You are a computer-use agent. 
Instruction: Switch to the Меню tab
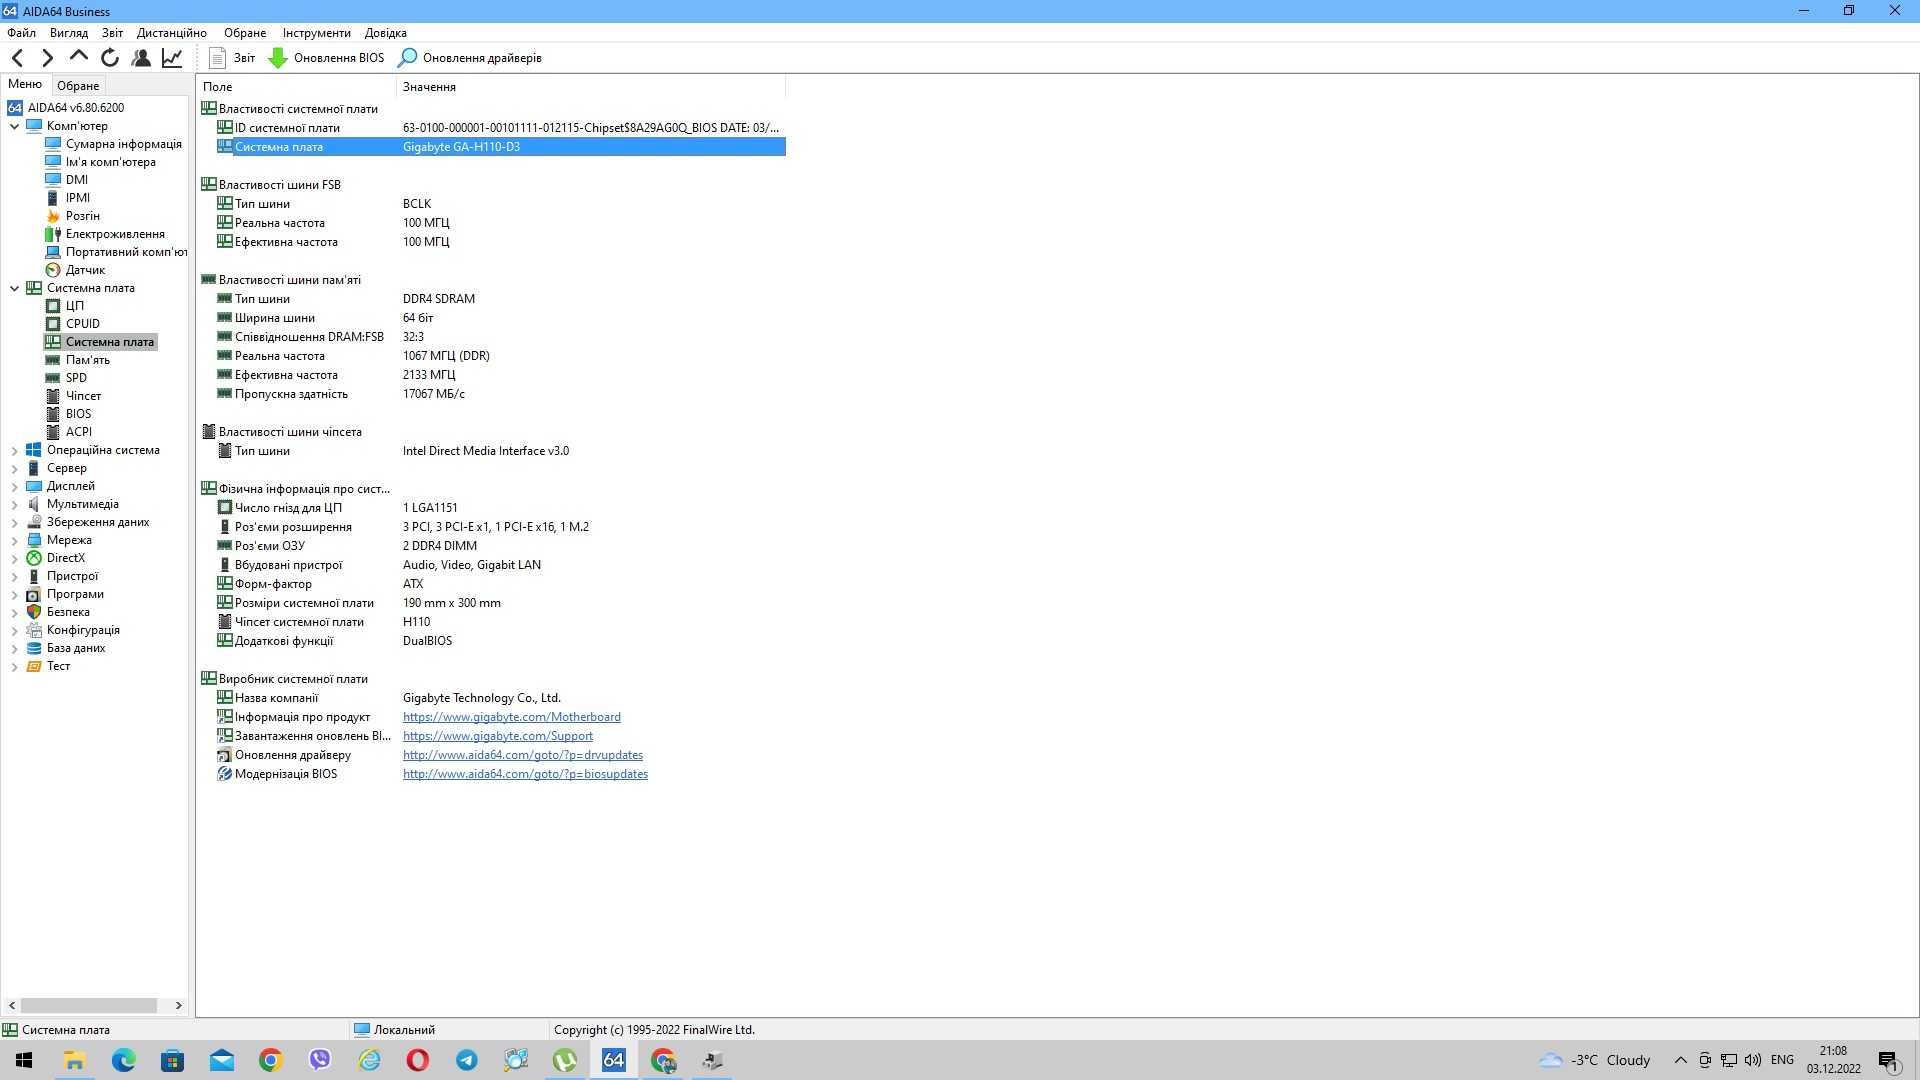25,85
